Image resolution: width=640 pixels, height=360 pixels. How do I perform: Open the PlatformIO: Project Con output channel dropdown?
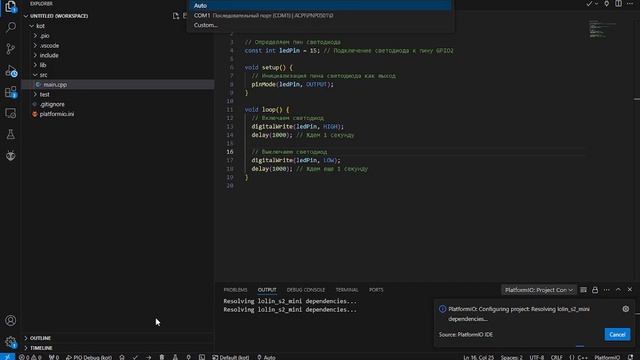click(539, 290)
